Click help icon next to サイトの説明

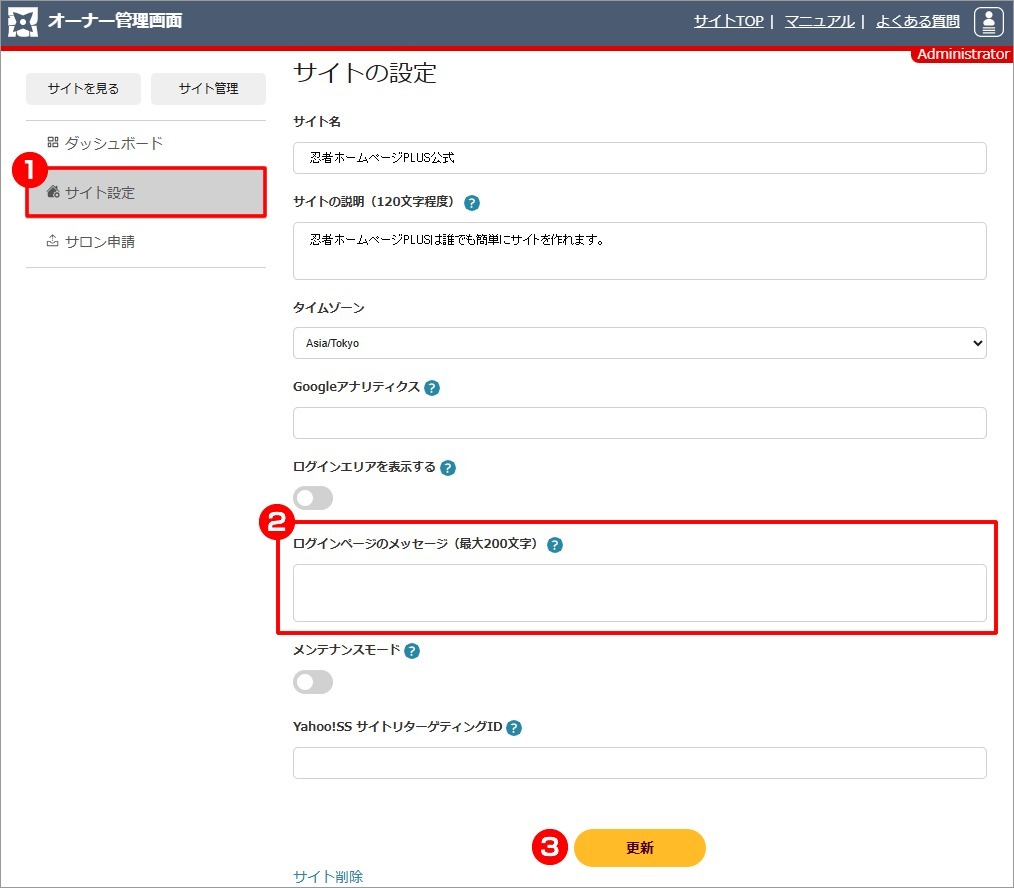pos(472,203)
